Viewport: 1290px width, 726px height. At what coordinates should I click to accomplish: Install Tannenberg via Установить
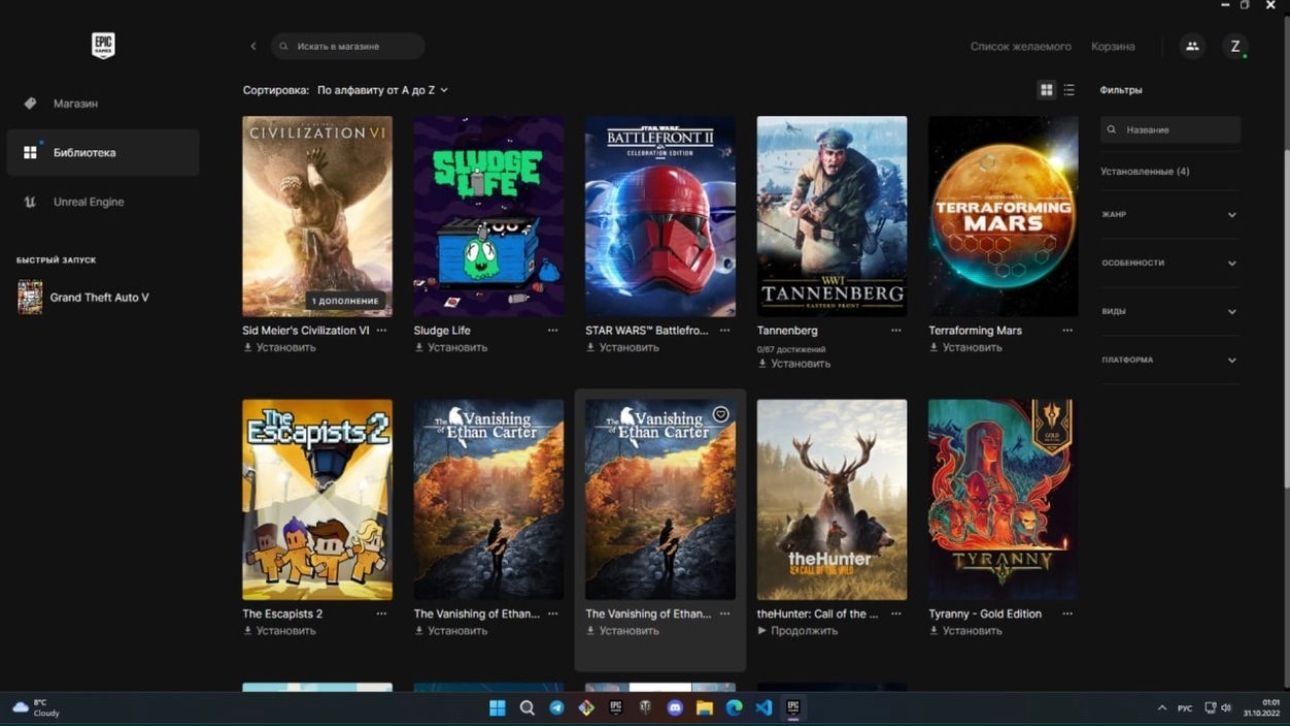(794, 364)
